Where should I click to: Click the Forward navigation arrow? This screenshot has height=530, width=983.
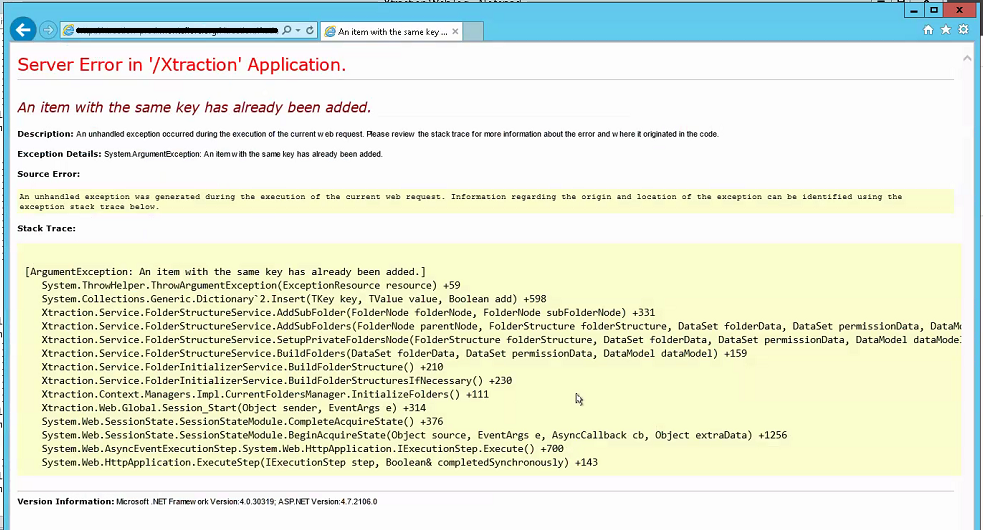click(47, 30)
